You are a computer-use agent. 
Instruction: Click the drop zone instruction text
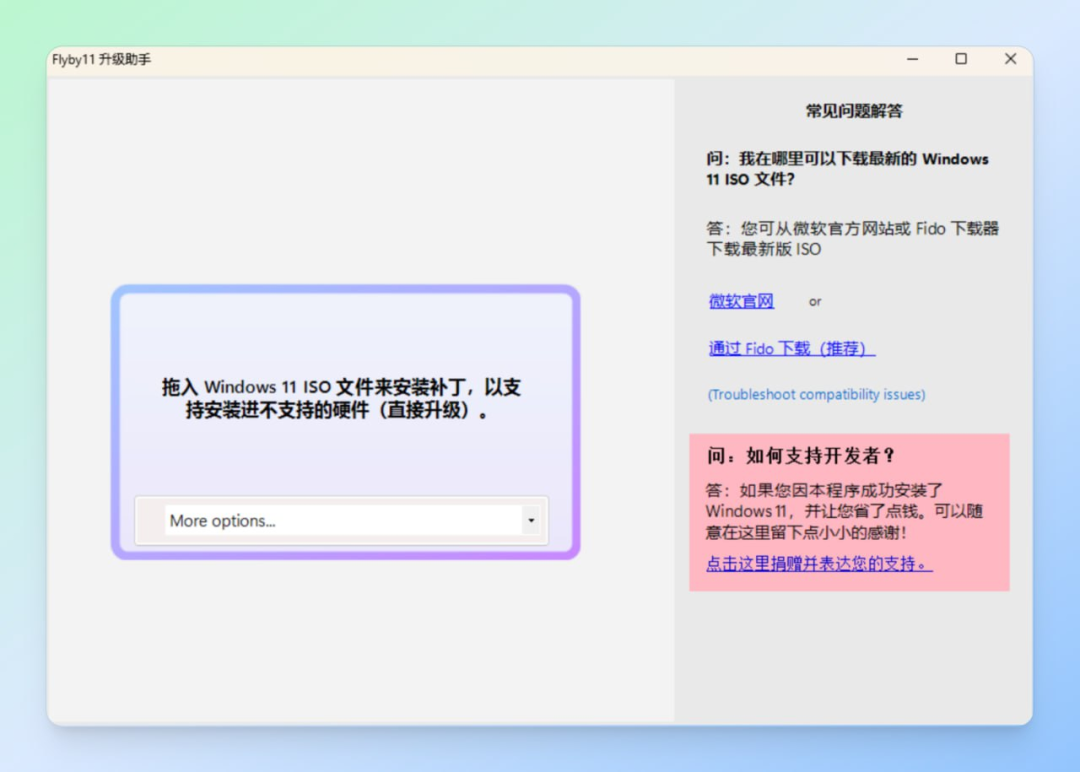(x=345, y=398)
